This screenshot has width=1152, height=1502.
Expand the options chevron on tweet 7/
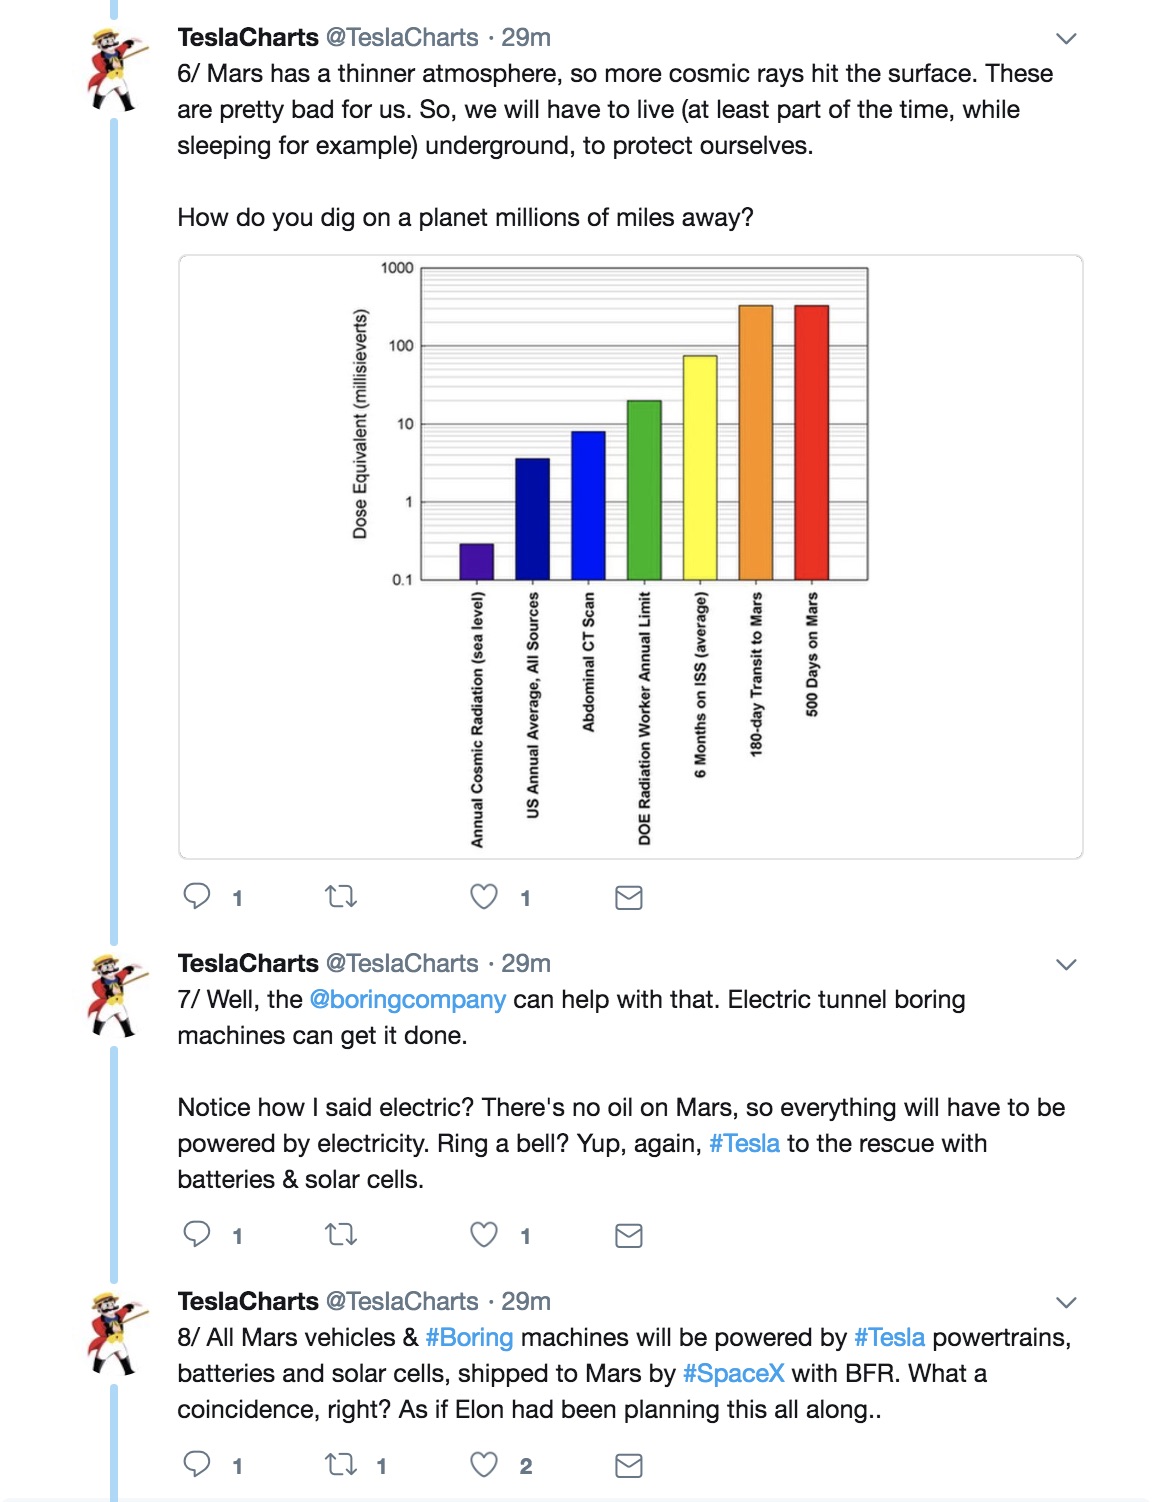click(x=1066, y=965)
